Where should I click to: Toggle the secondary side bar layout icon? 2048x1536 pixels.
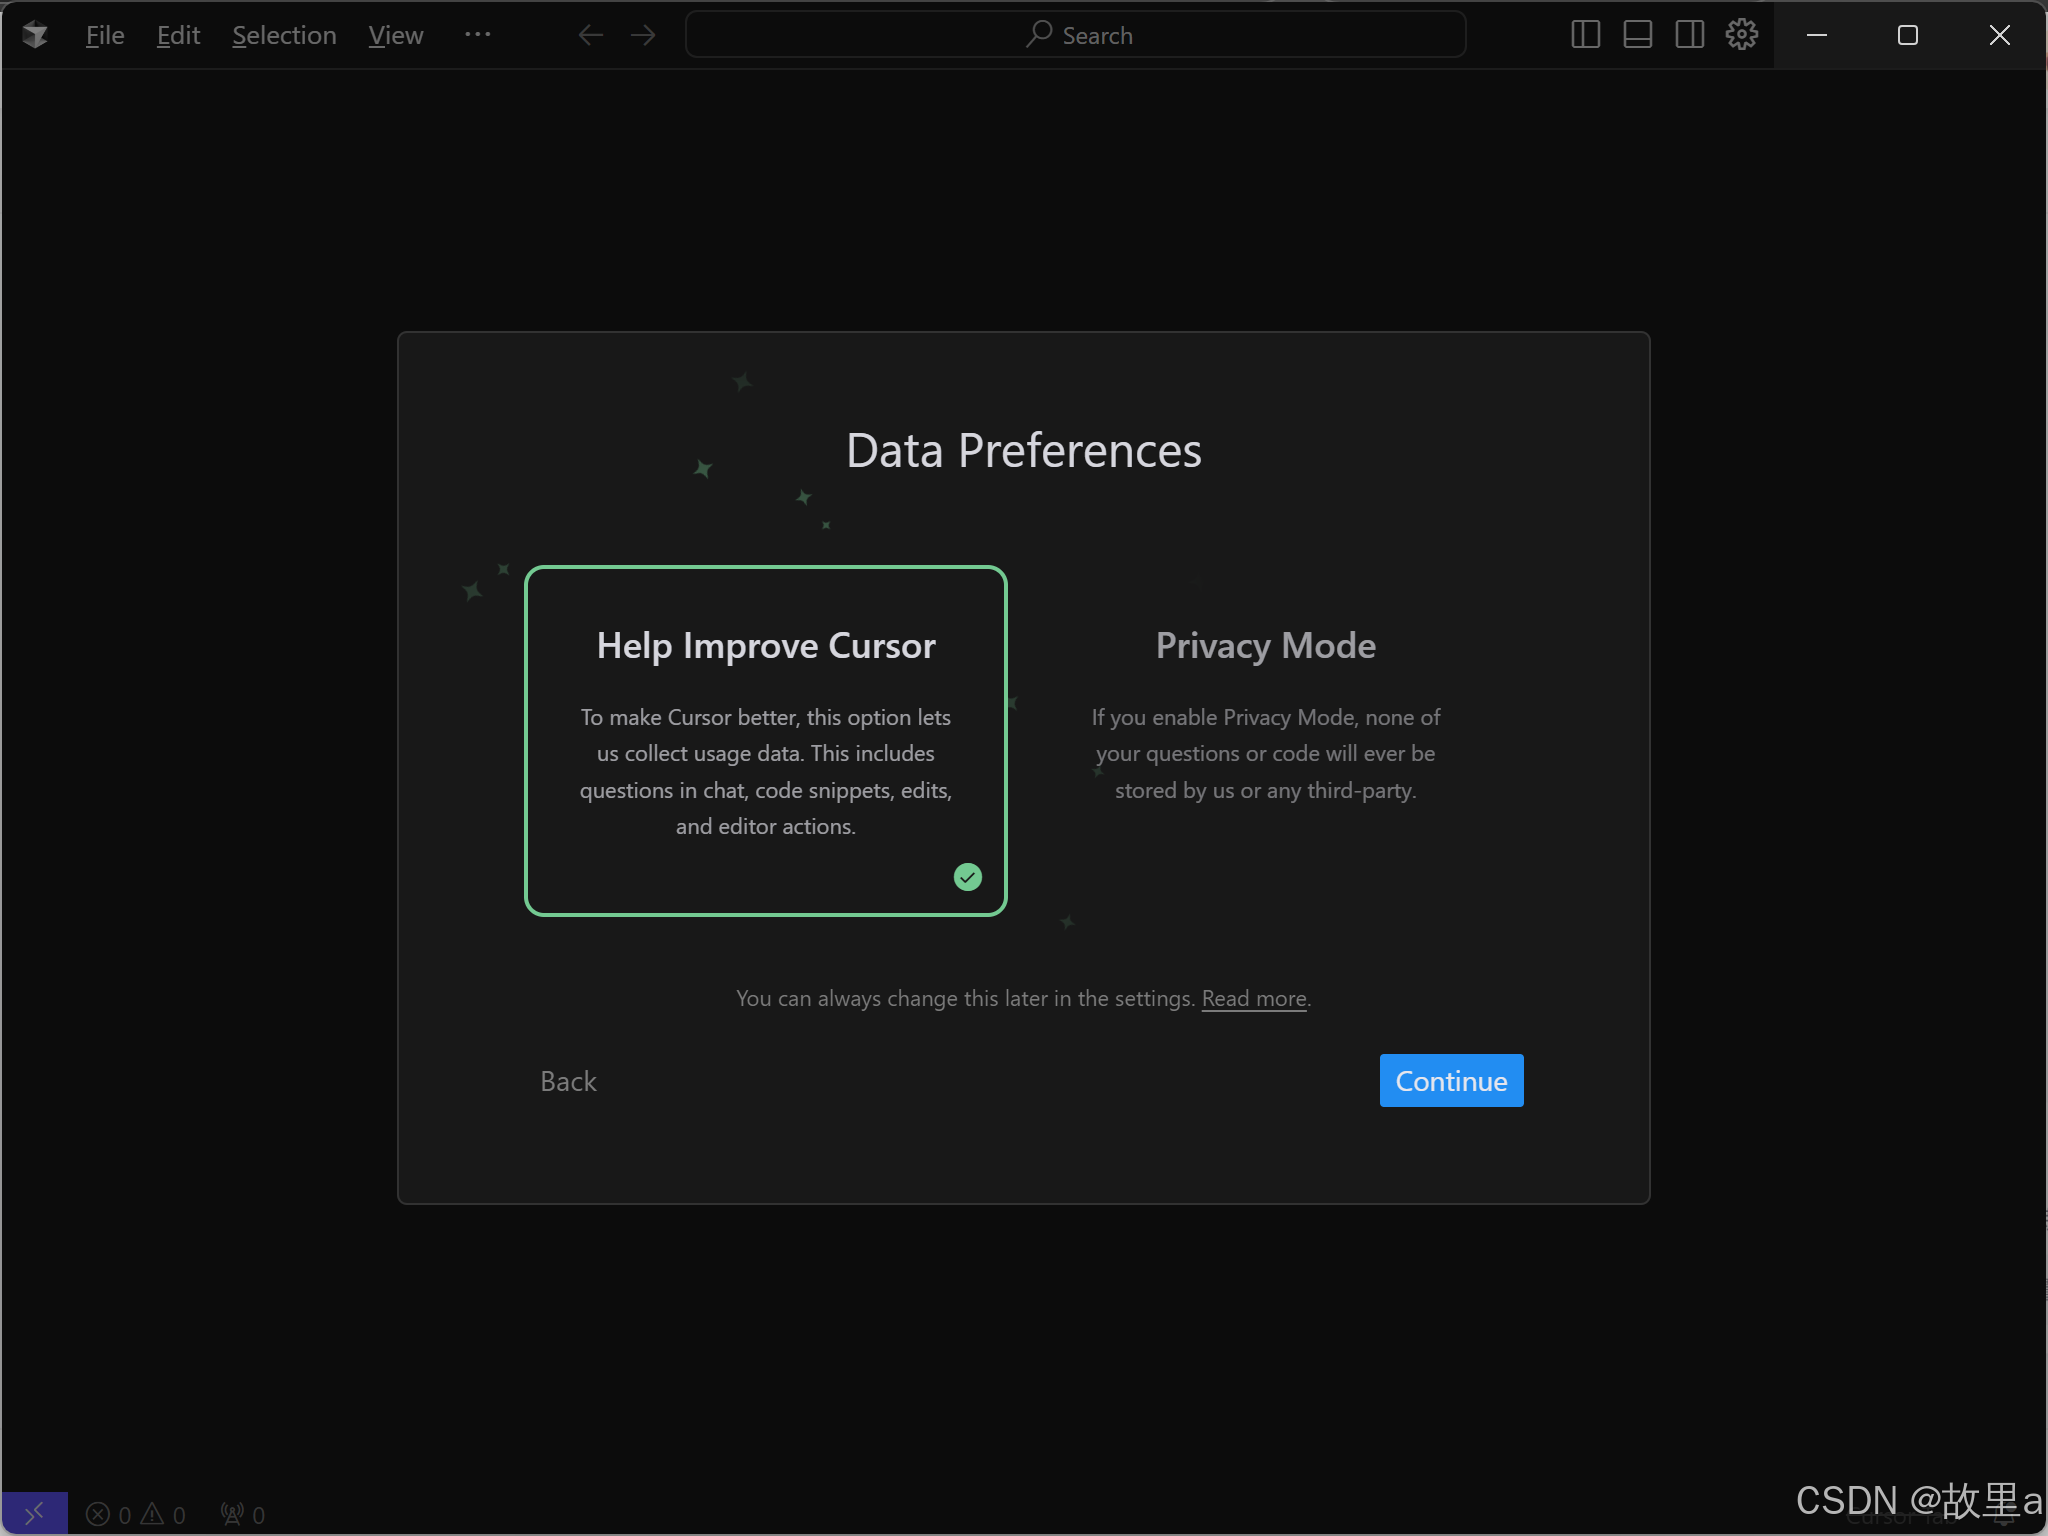[1689, 35]
